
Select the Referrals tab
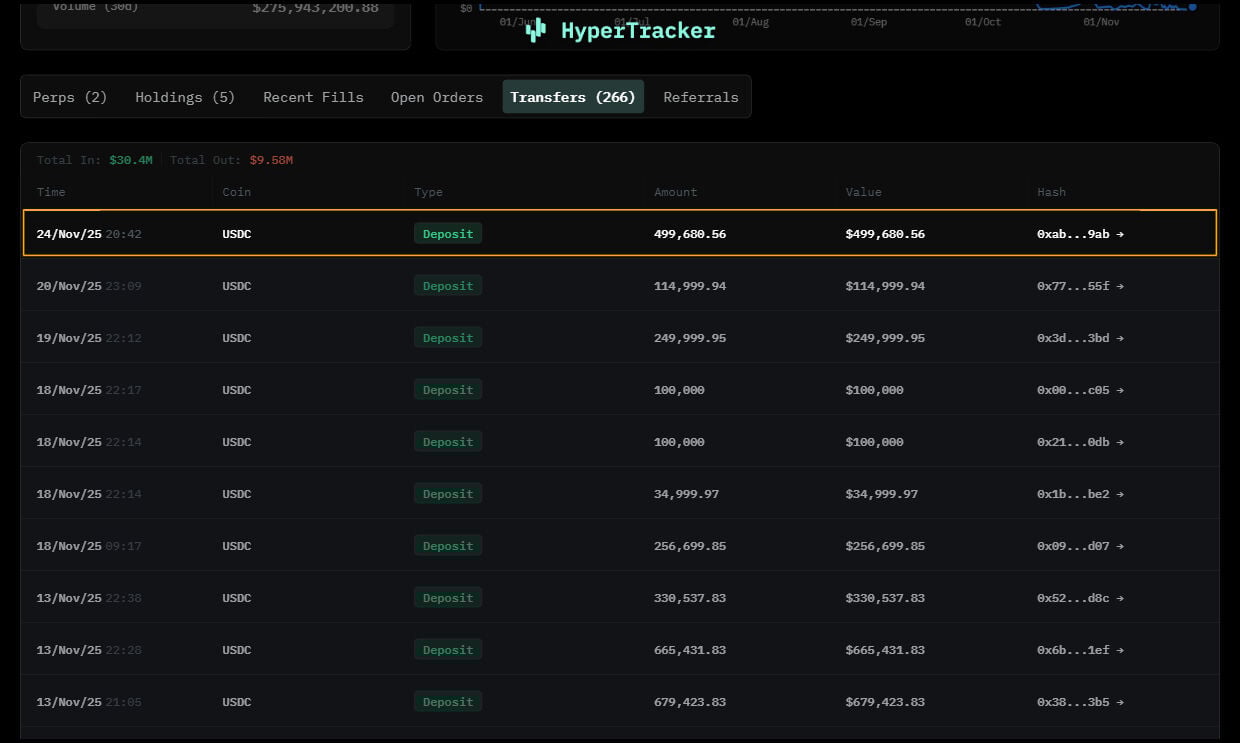700,96
